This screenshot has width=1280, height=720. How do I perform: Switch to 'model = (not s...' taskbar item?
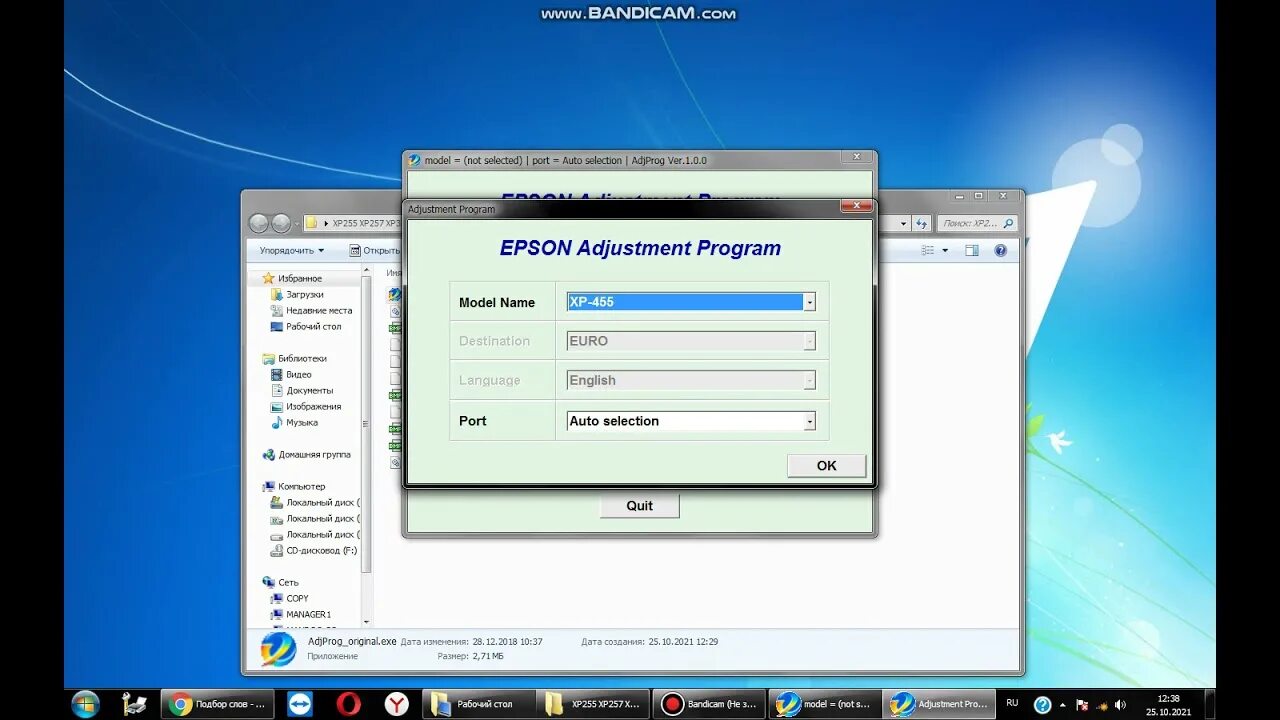(824, 704)
